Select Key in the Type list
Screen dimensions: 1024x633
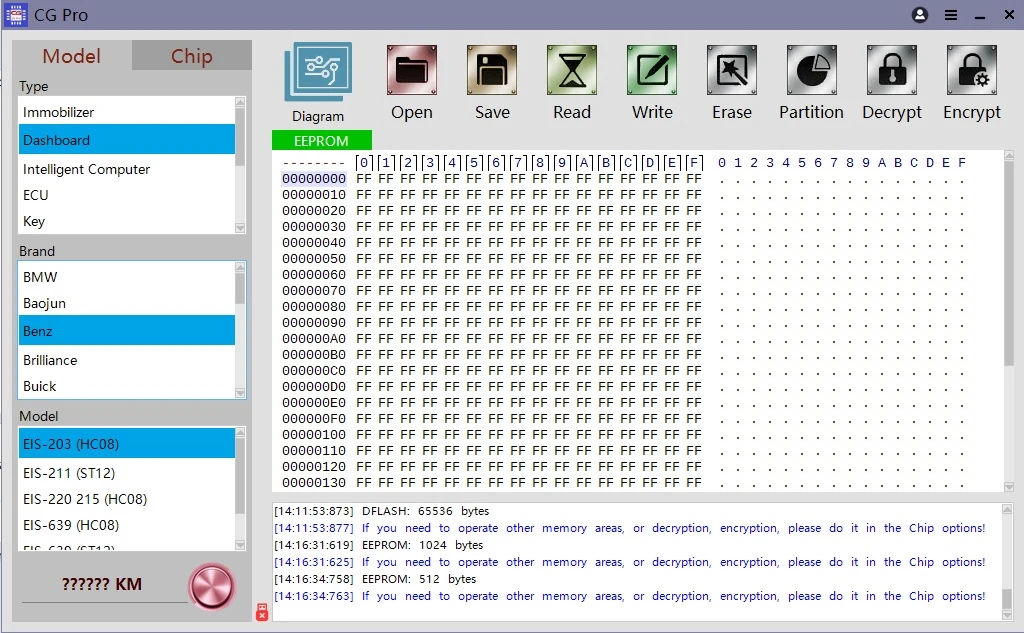tap(127, 221)
